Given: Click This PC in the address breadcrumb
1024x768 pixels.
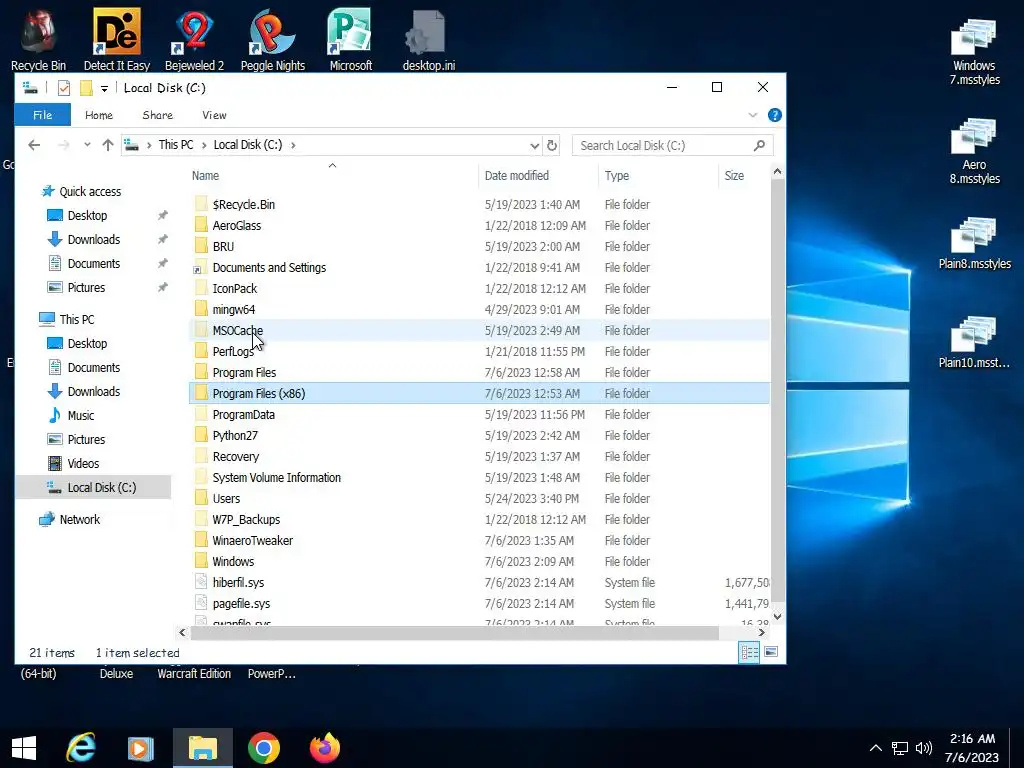Looking at the screenshot, I should coord(176,145).
